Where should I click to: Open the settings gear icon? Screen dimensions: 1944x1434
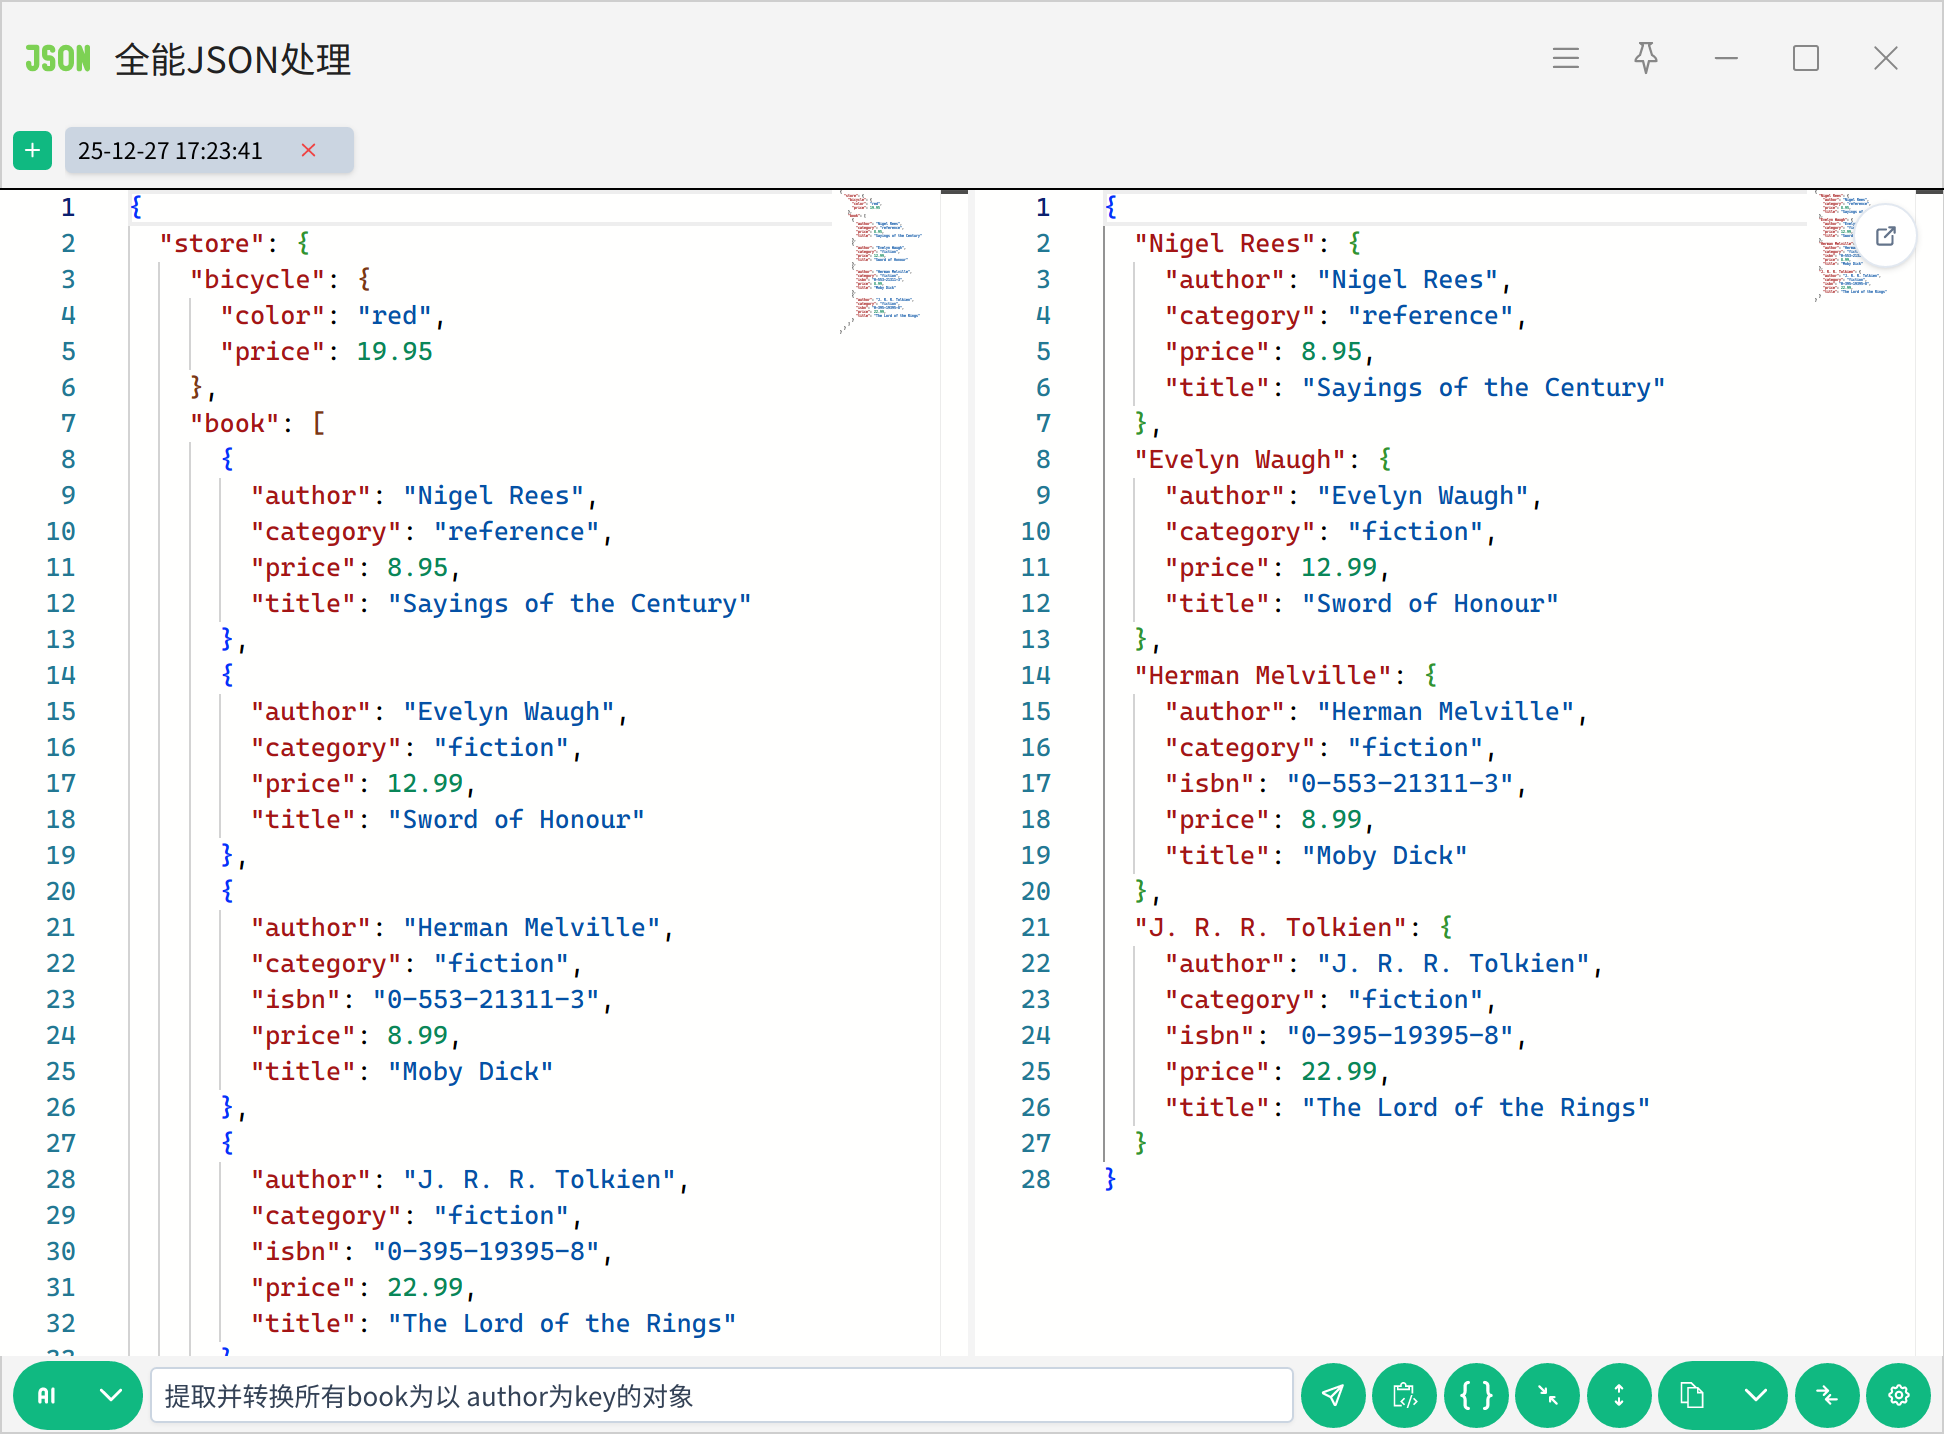click(1898, 1395)
